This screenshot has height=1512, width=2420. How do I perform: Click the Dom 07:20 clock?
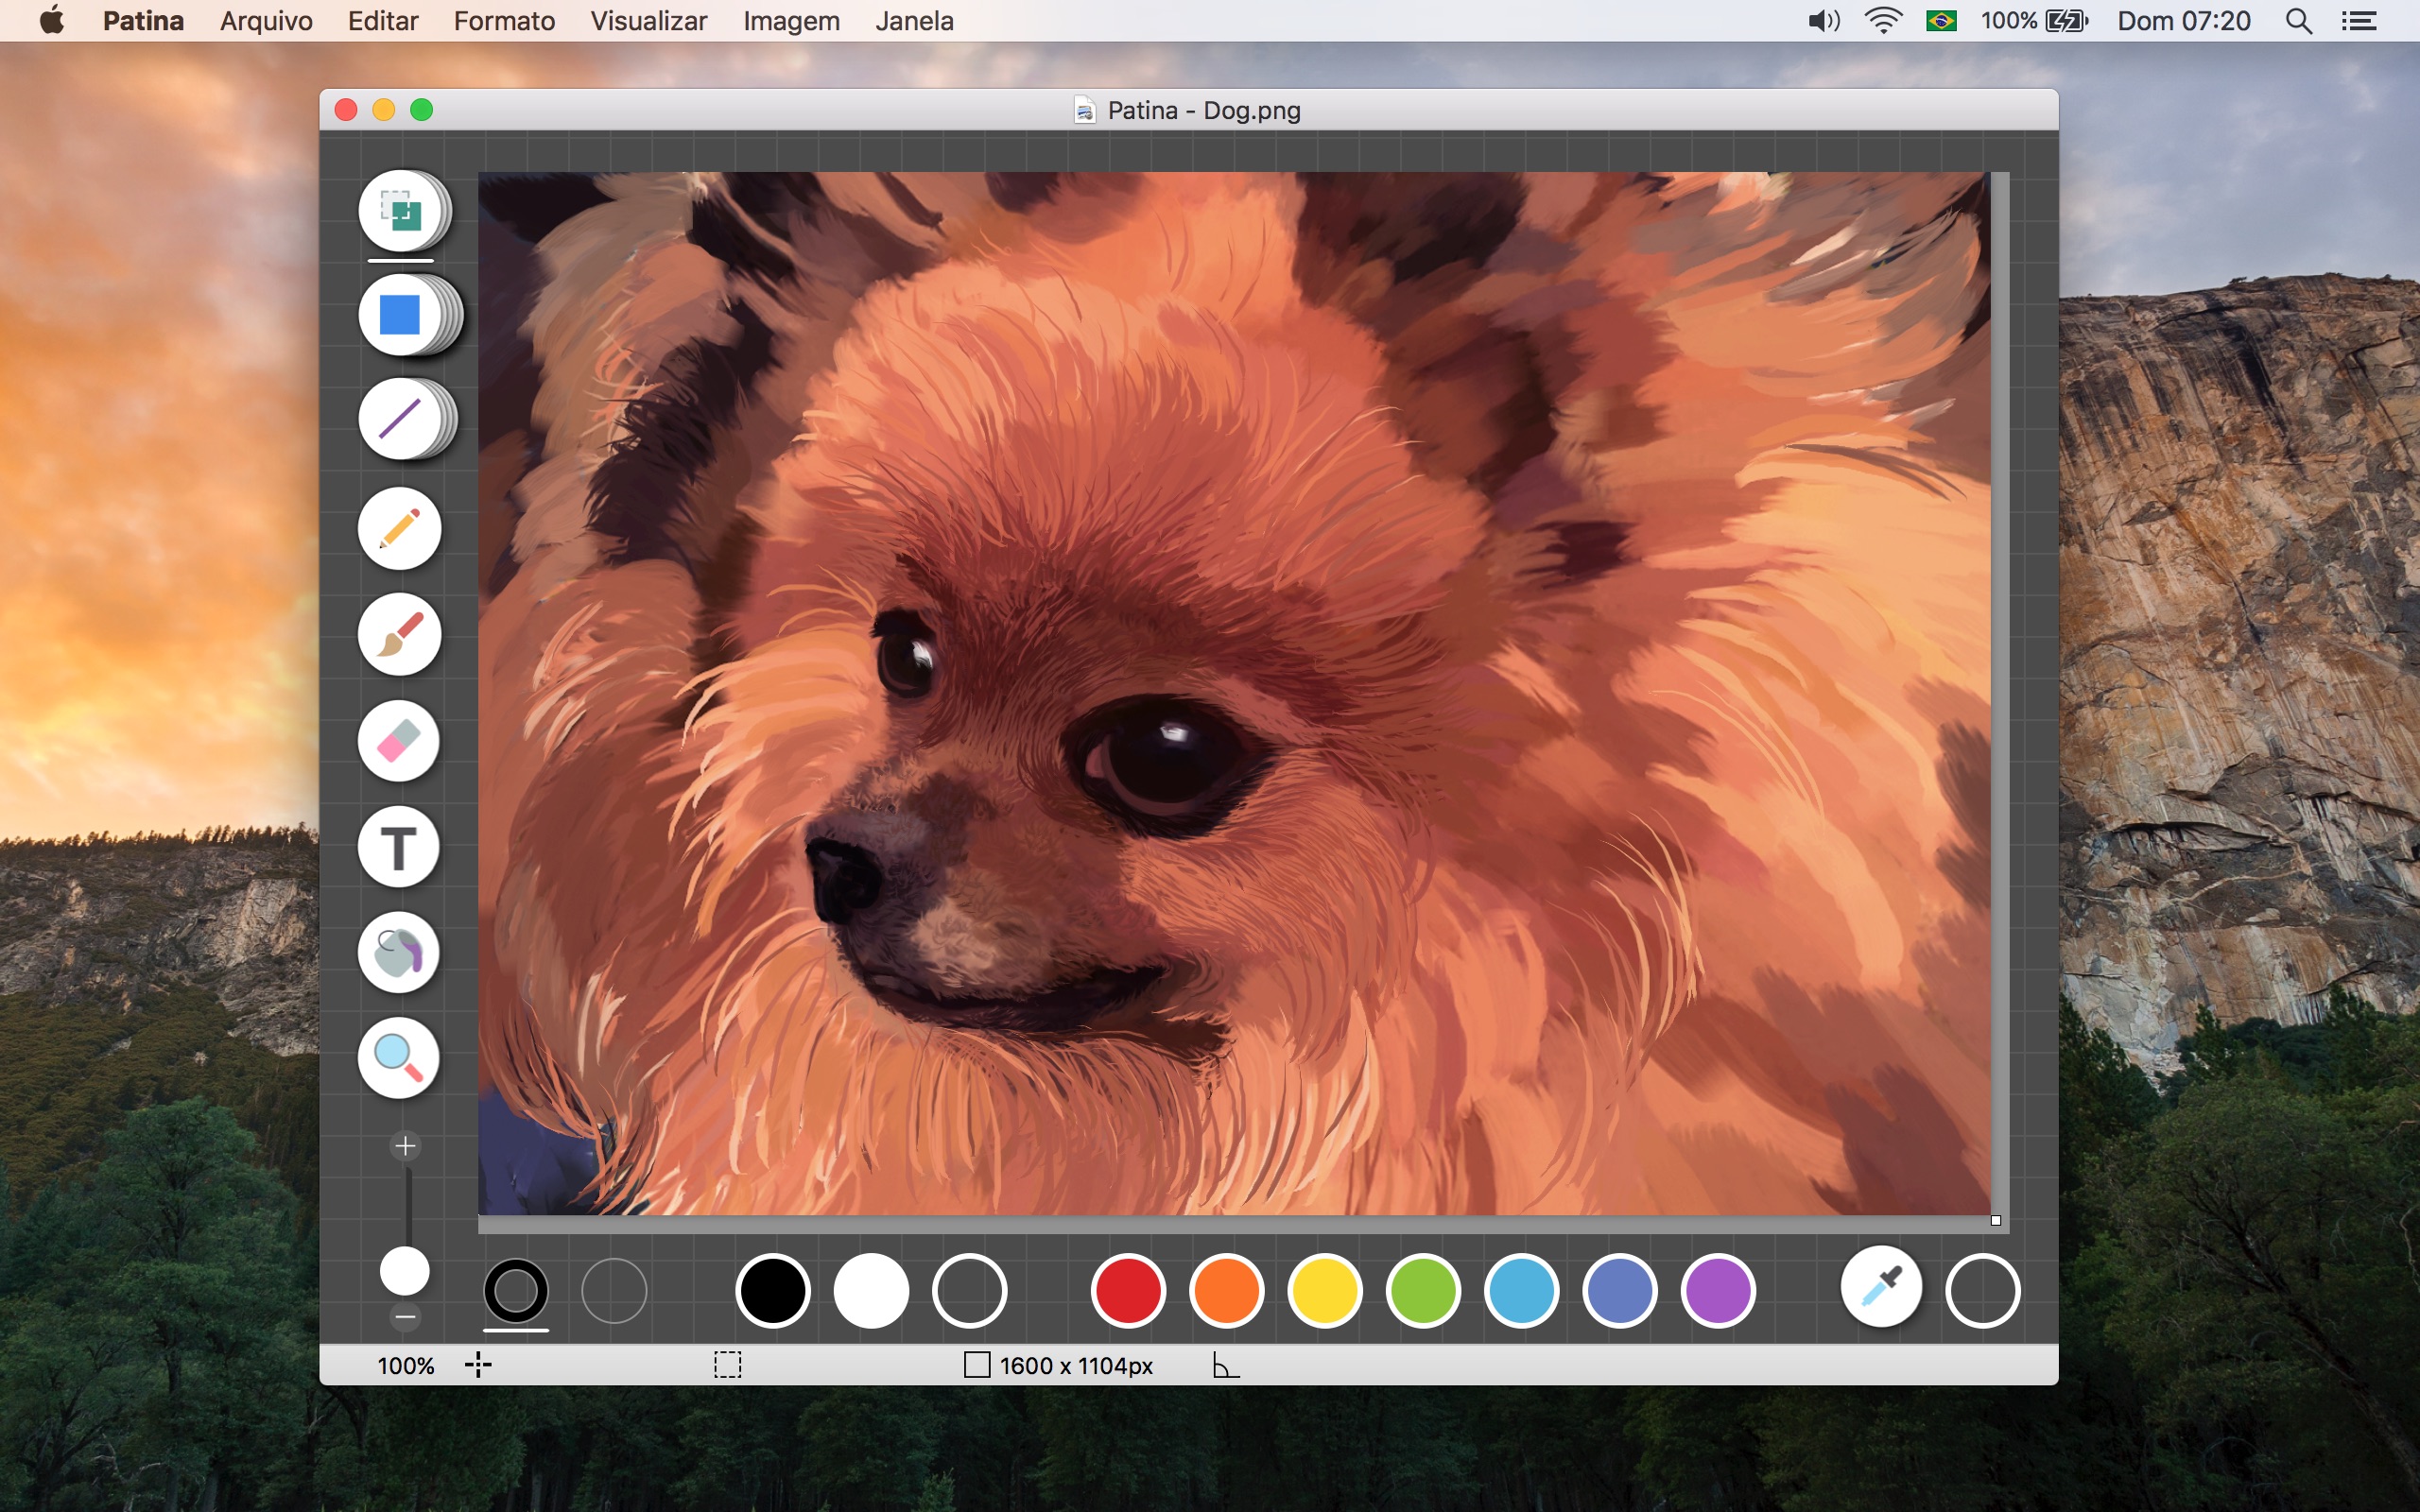(x=2184, y=20)
